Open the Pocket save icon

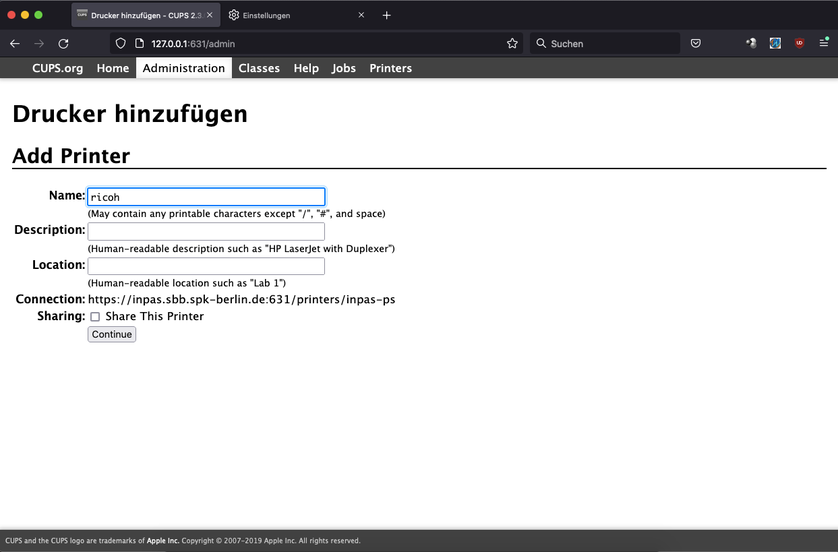[x=696, y=44]
